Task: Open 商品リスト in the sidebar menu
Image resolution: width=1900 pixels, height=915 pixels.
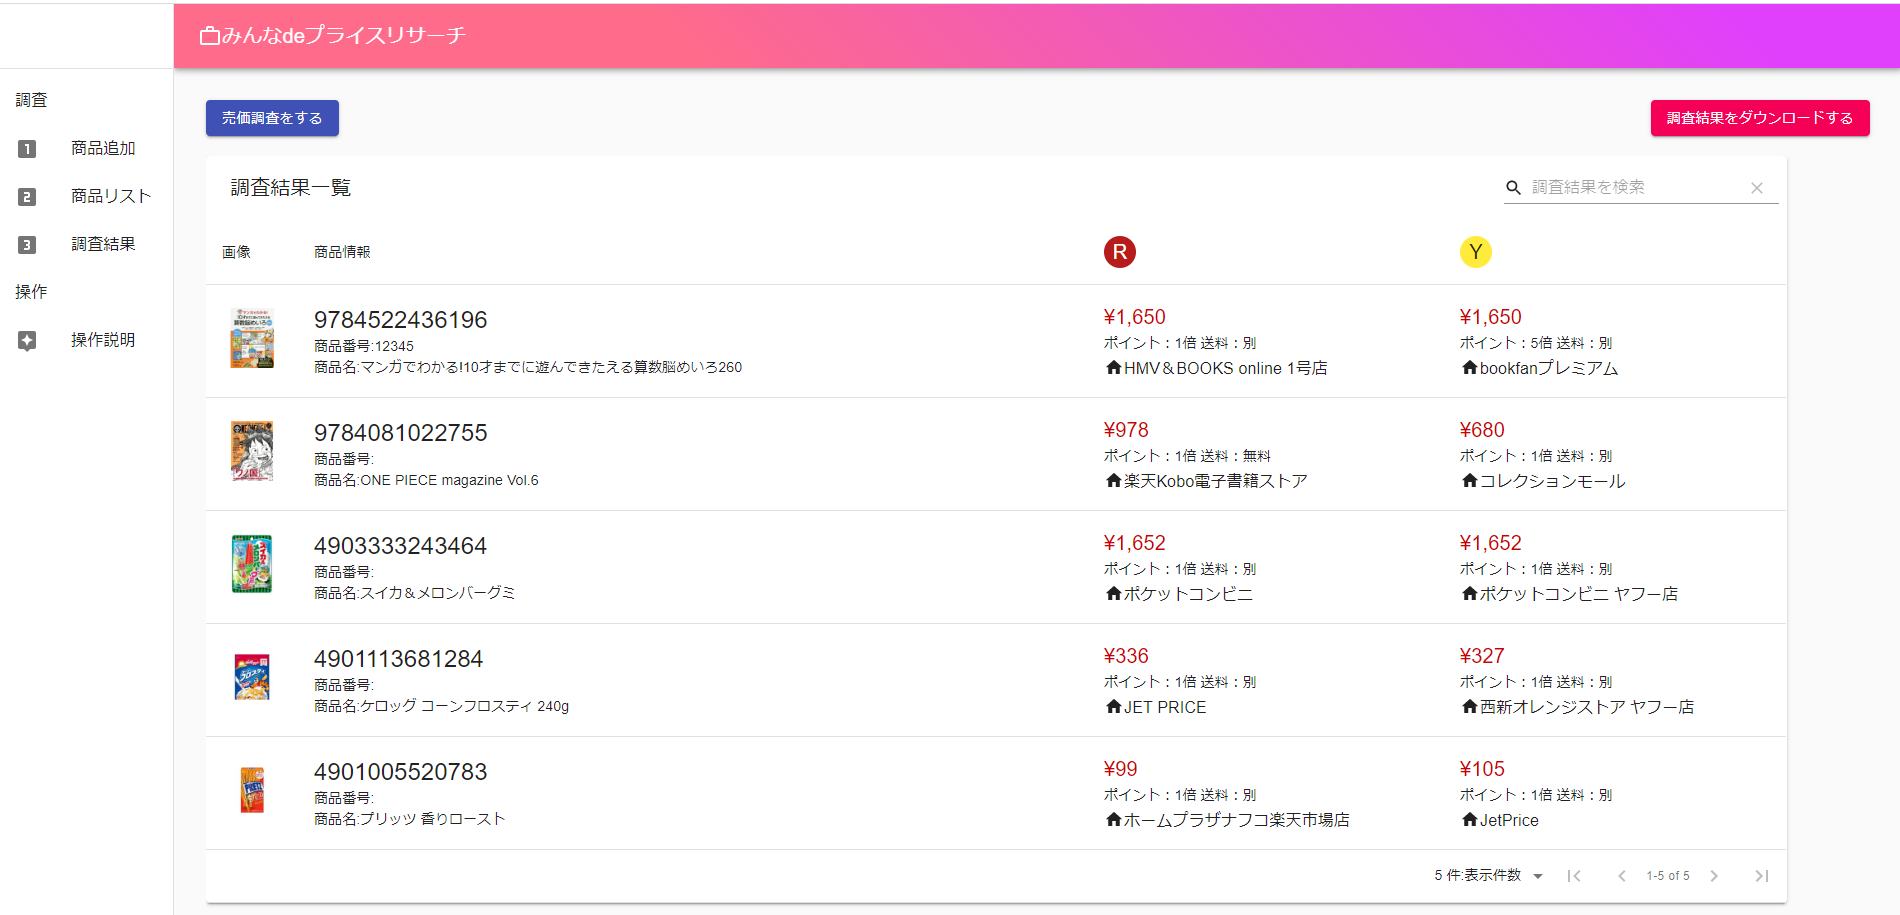Action: (x=110, y=197)
